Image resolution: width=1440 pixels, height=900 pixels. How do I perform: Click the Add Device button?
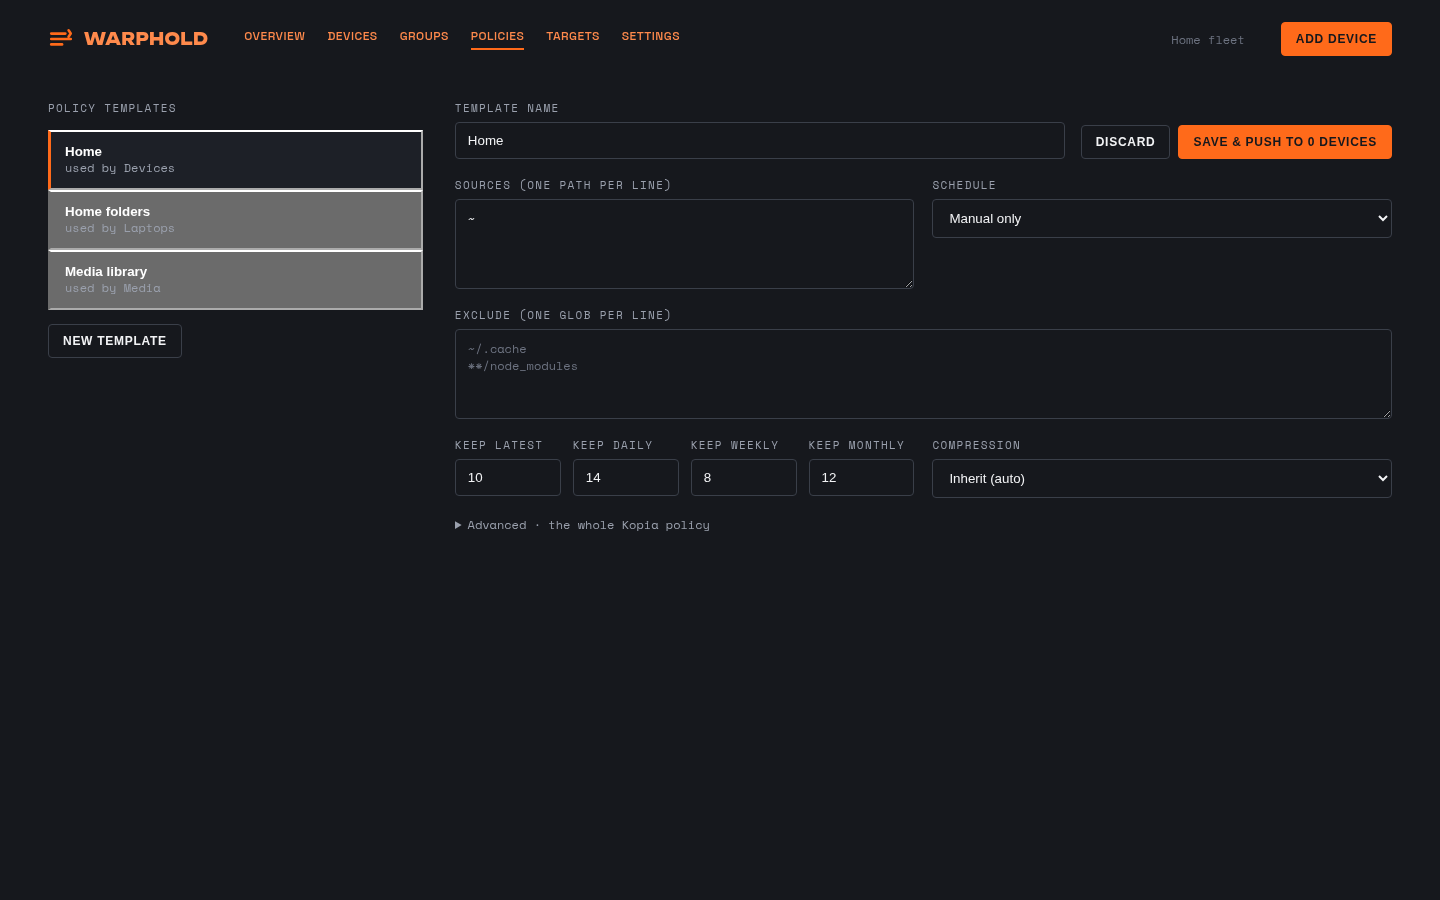1336,39
